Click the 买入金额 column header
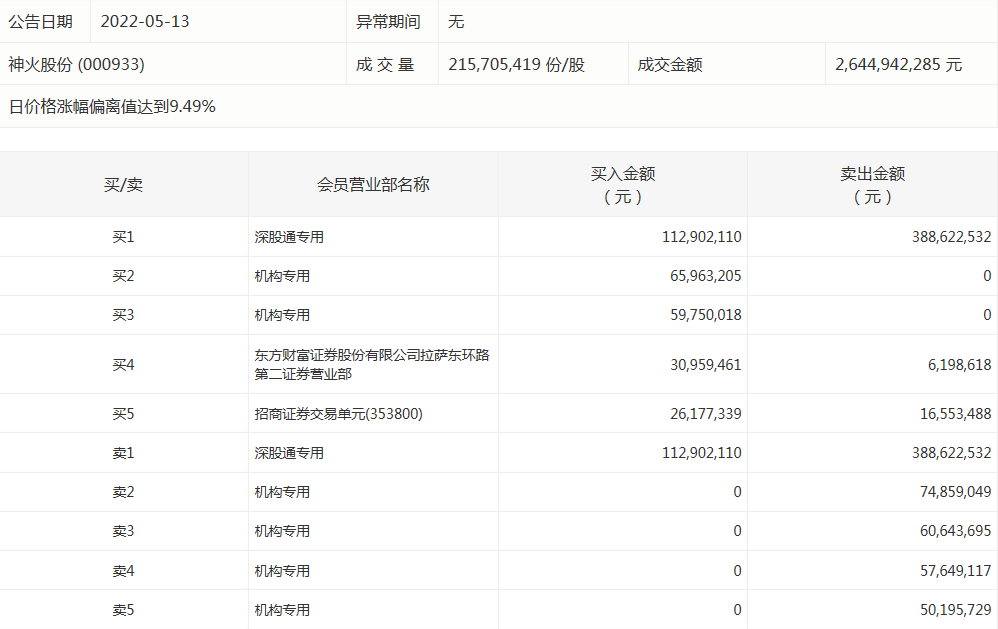 [x=622, y=184]
